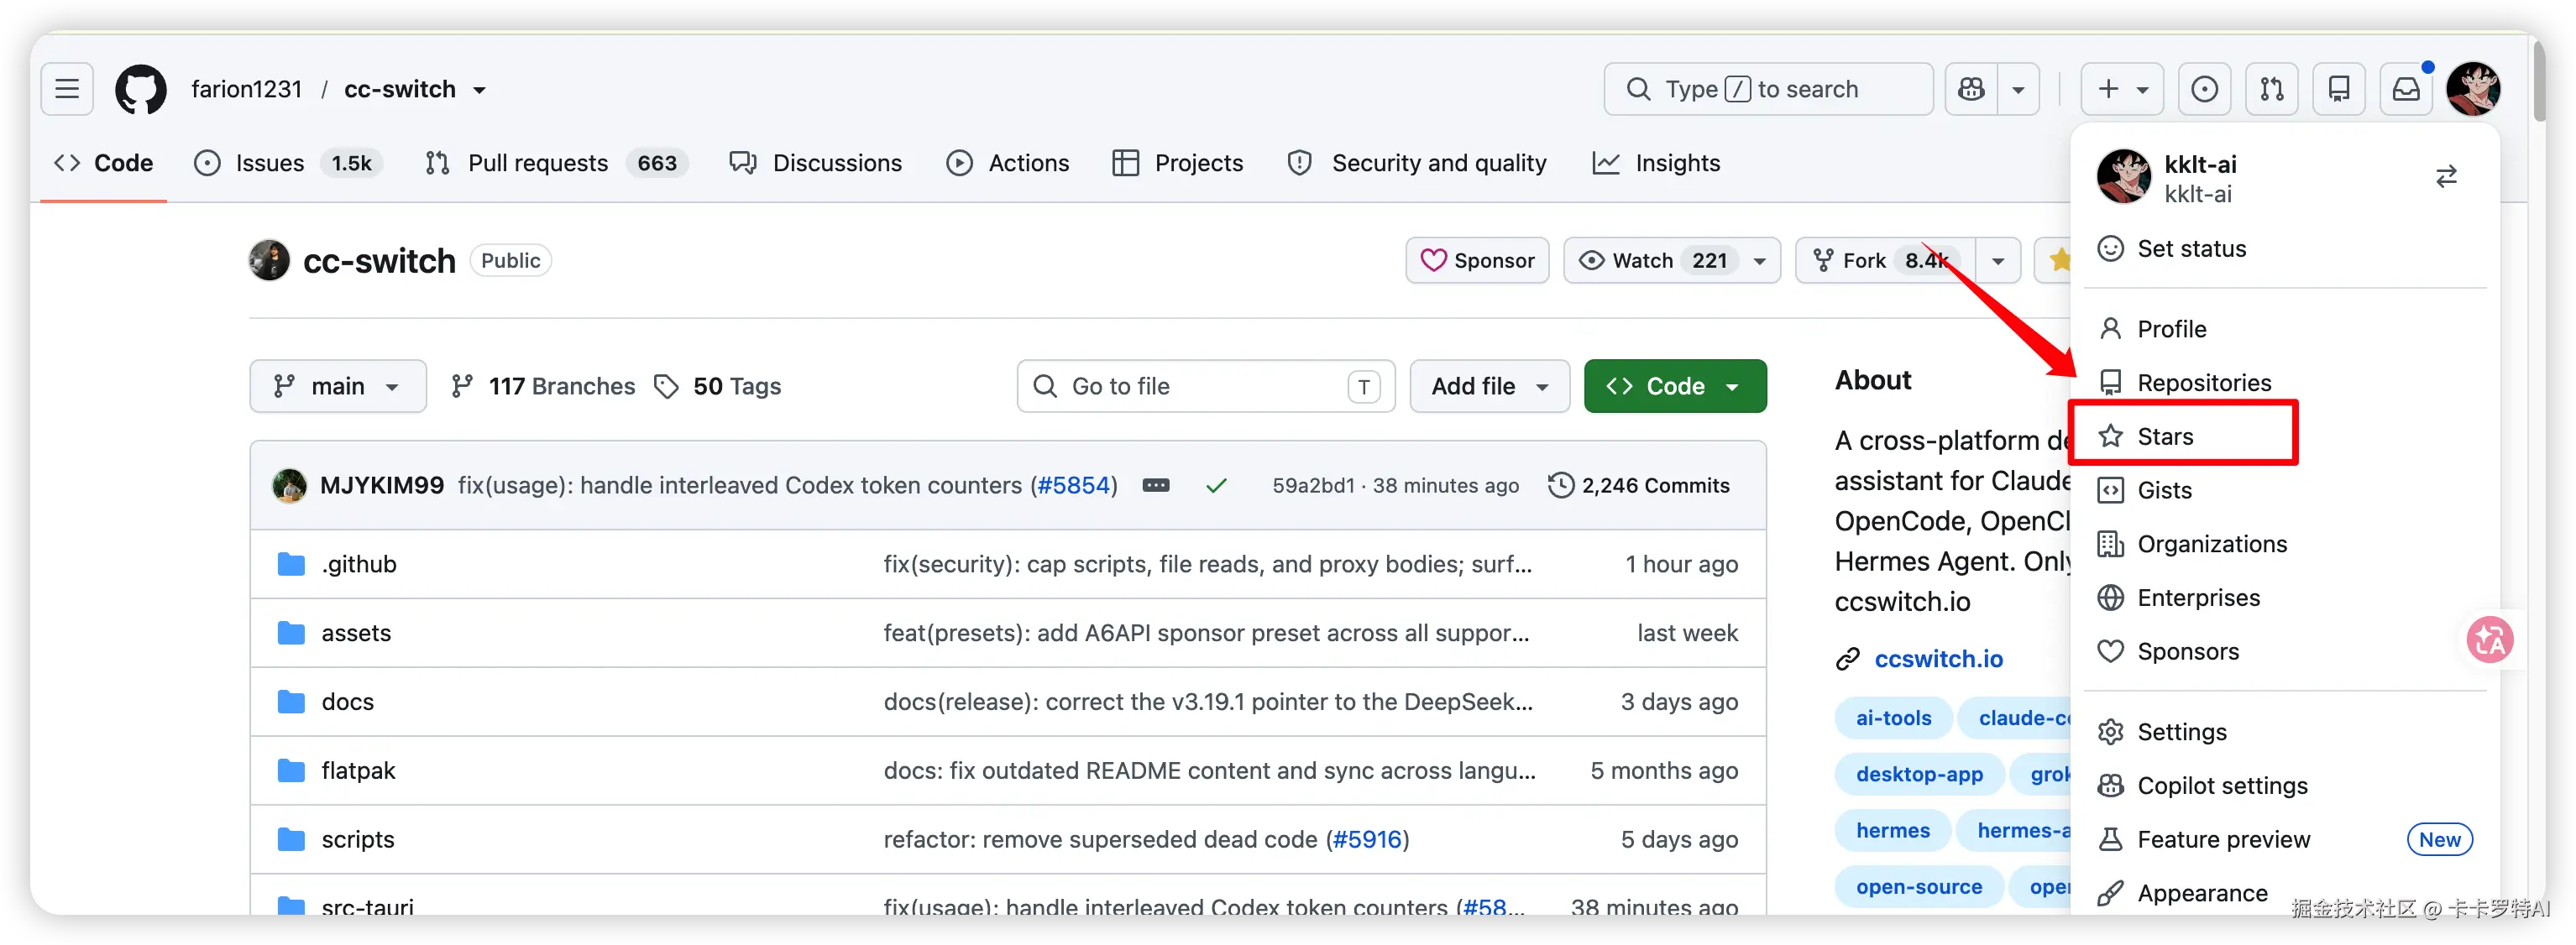
Task: Open Gists from user menu
Action: [x=2284, y=490]
